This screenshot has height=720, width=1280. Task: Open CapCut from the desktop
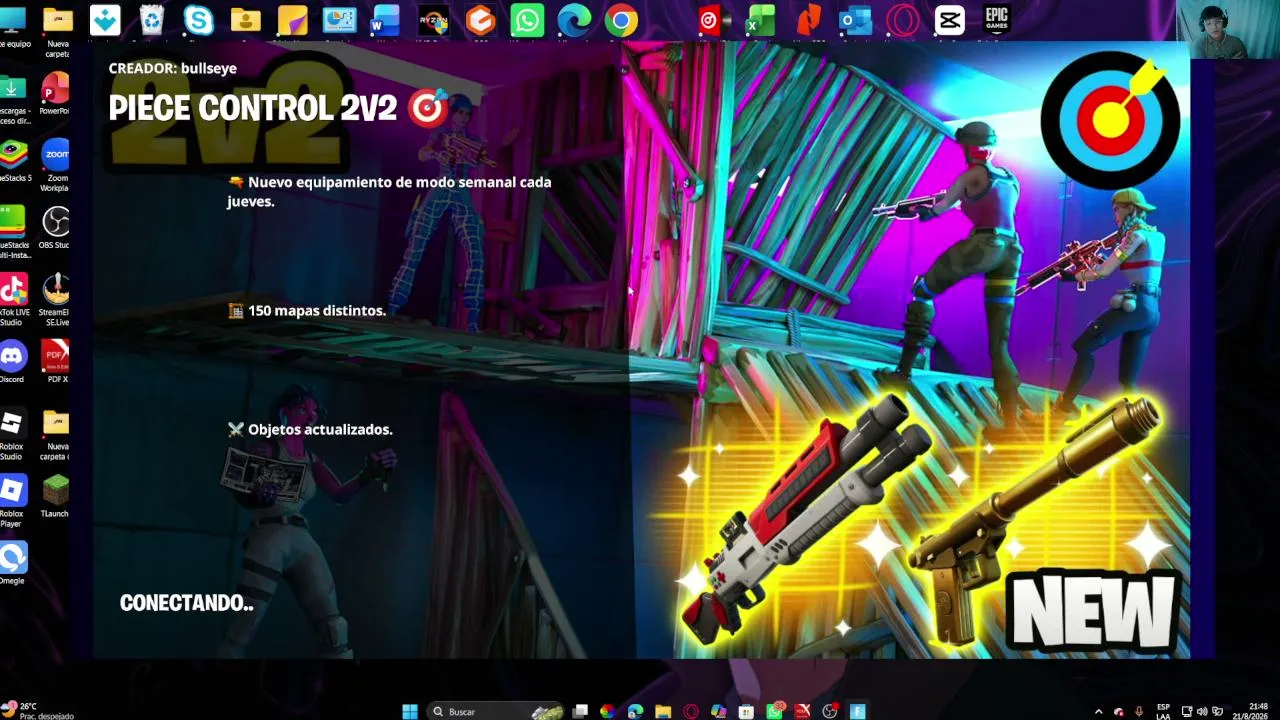950,20
